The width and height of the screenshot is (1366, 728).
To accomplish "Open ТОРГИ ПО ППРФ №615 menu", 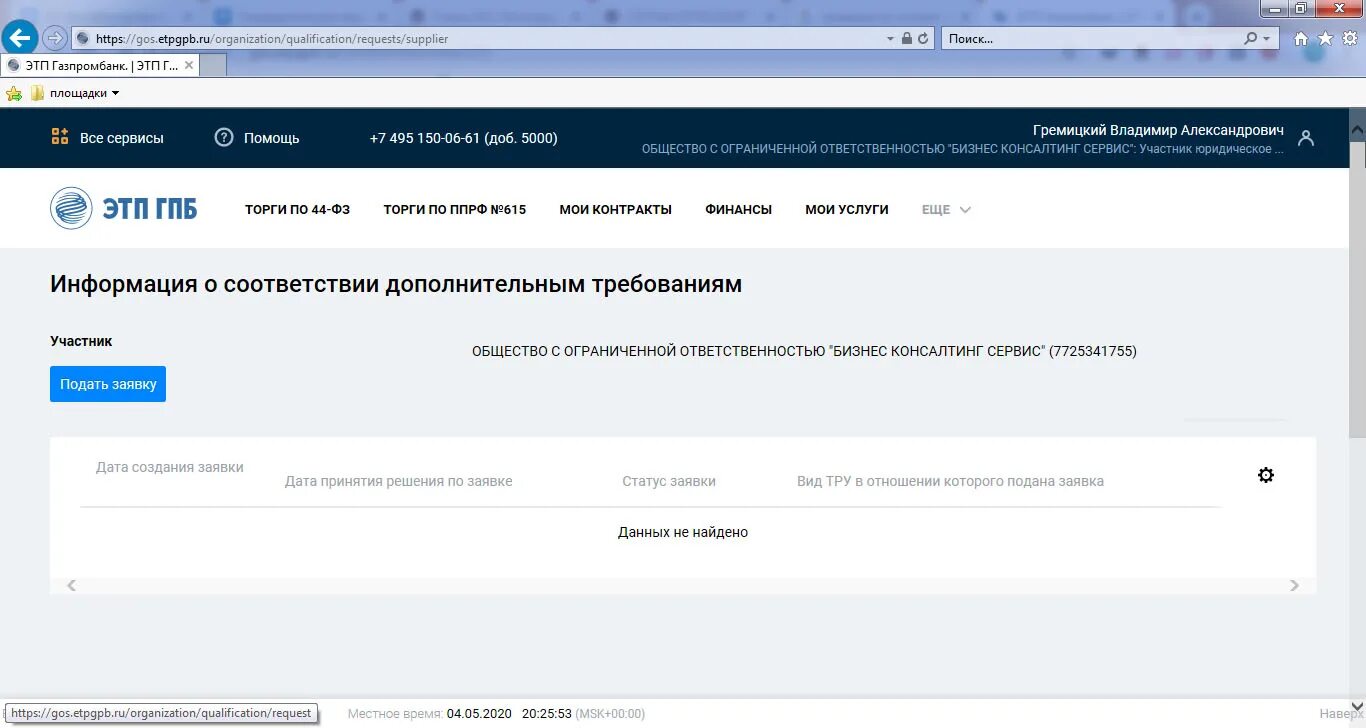I will click(x=455, y=210).
